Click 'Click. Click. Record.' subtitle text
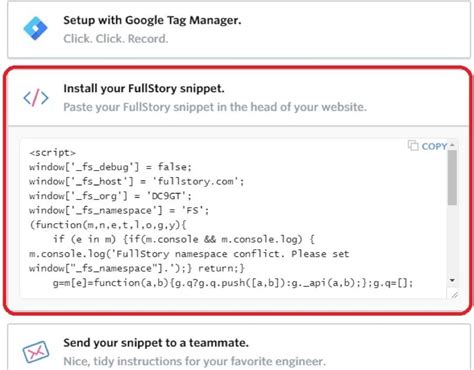This screenshot has height=370, width=474. [x=116, y=39]
